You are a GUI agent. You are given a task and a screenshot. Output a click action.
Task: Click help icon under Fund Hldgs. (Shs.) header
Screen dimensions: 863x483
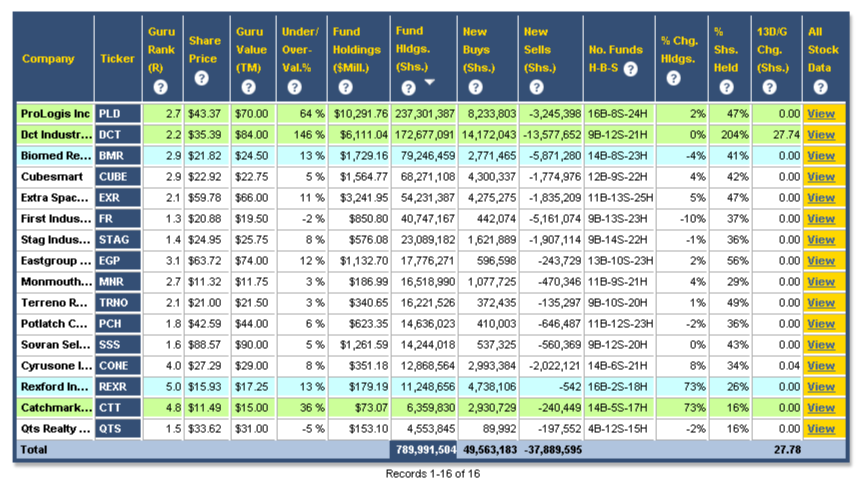click(408, 87)
